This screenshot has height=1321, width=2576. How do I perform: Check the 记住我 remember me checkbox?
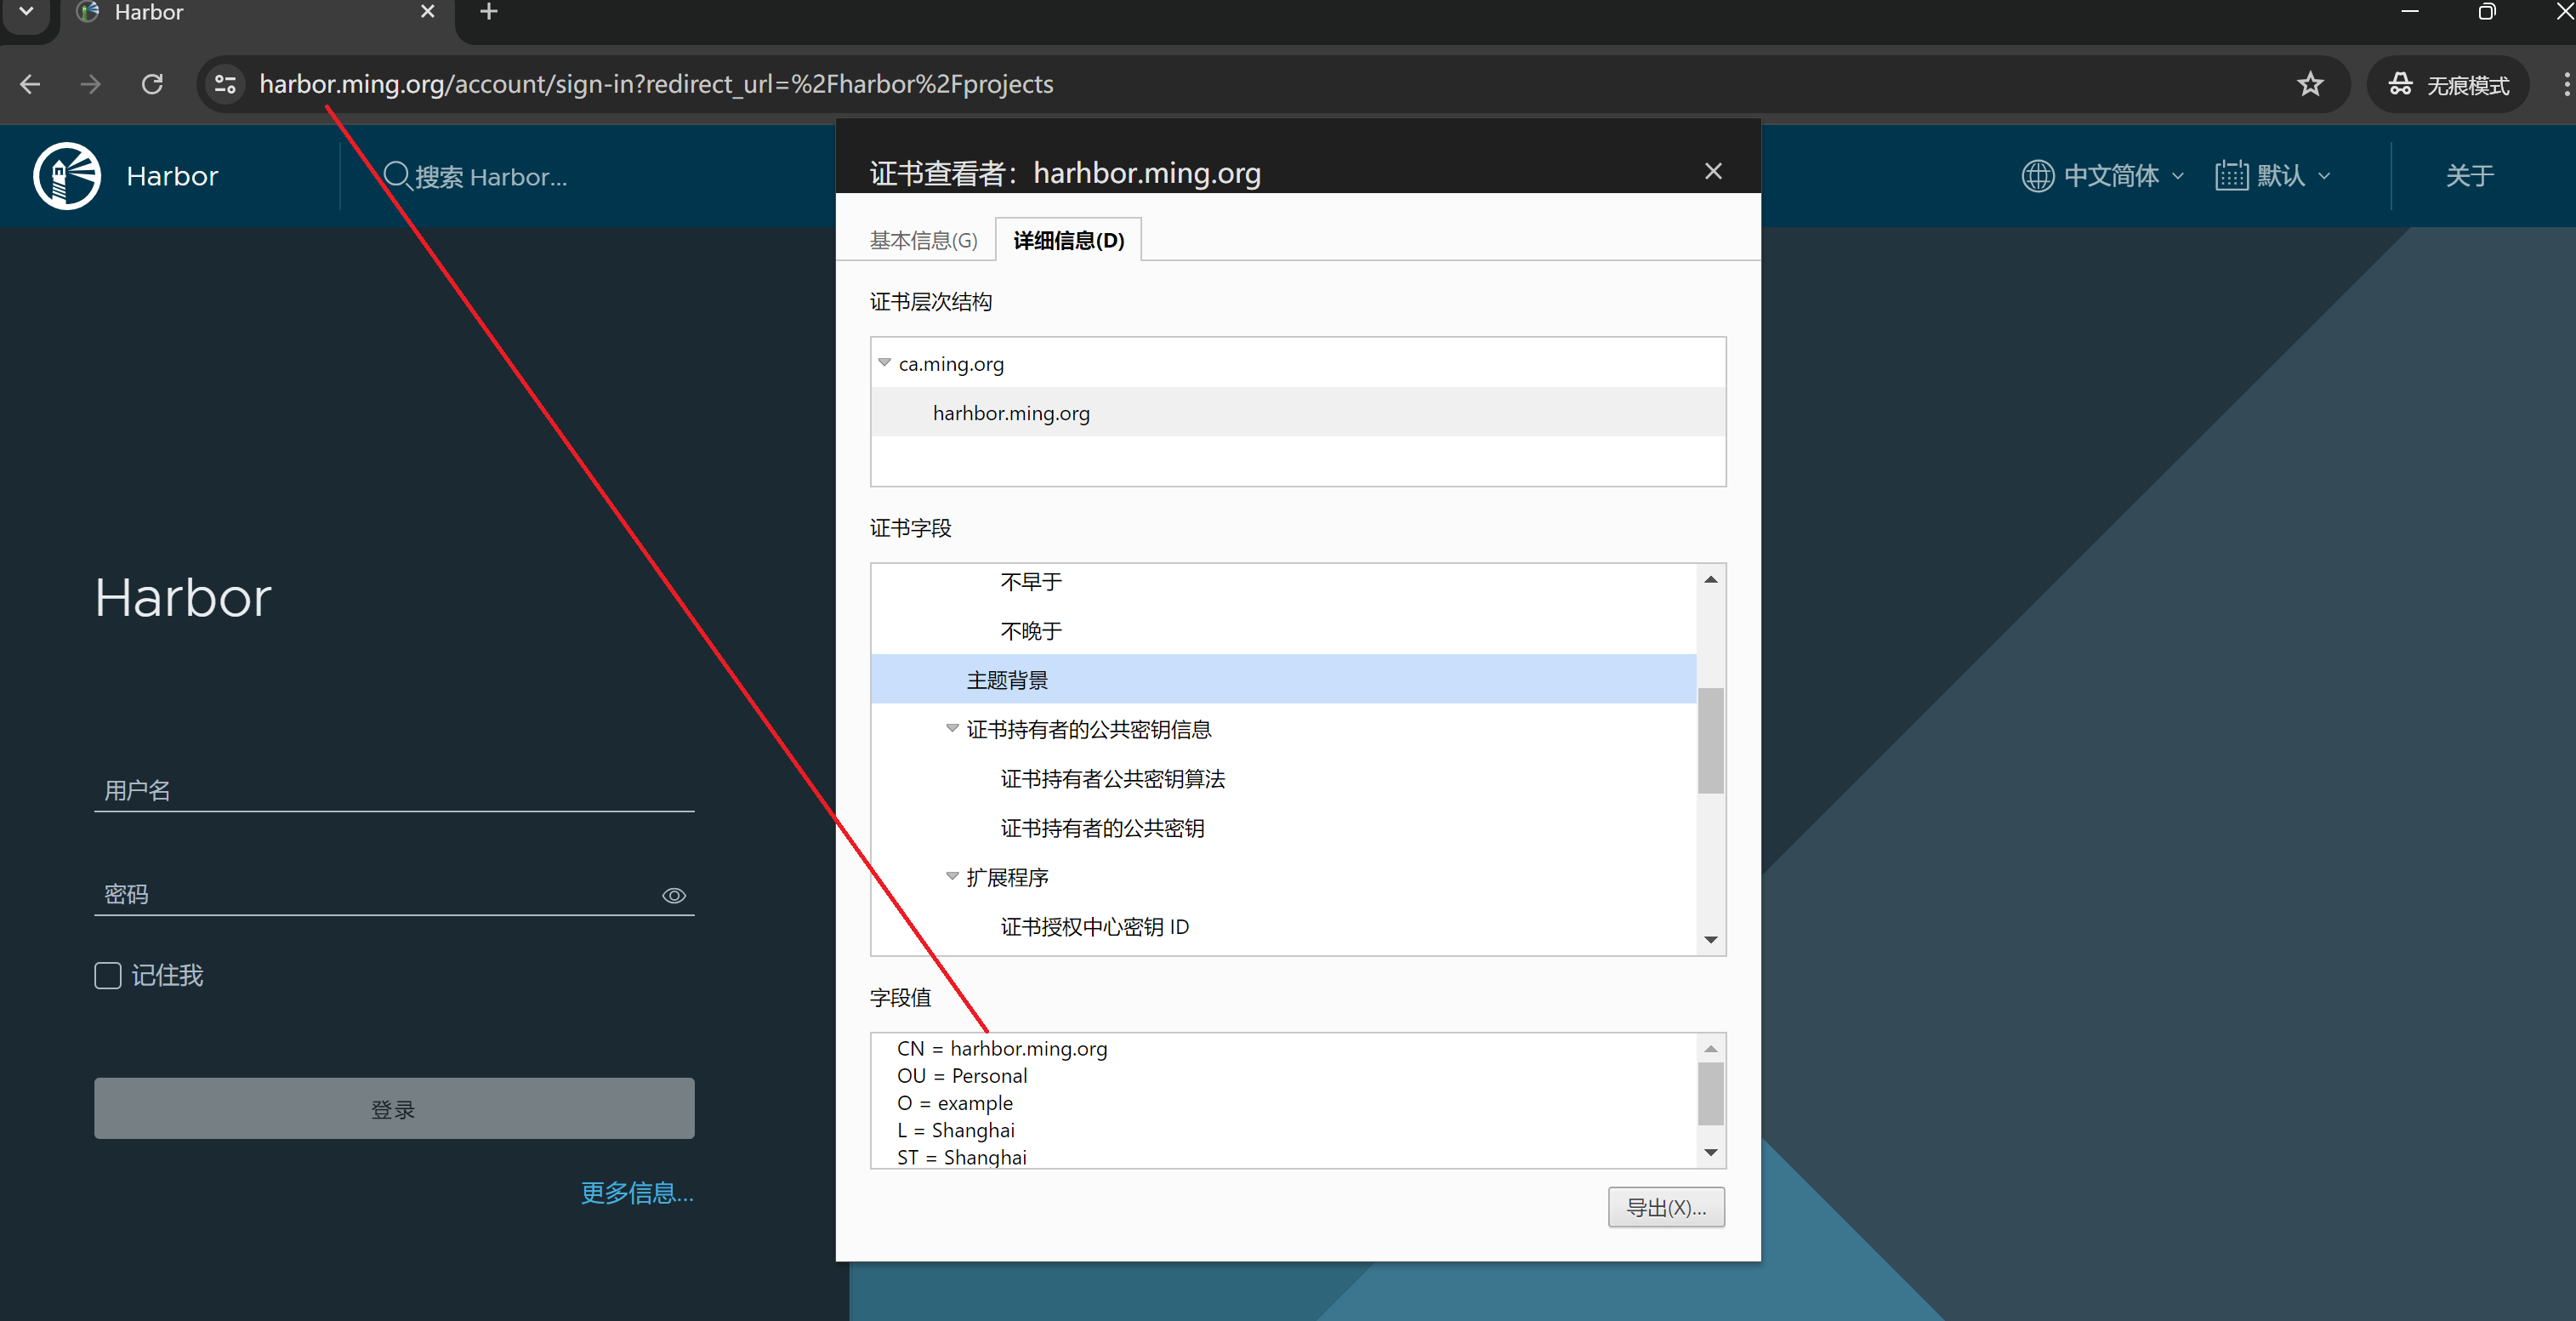tap(108, 975)
